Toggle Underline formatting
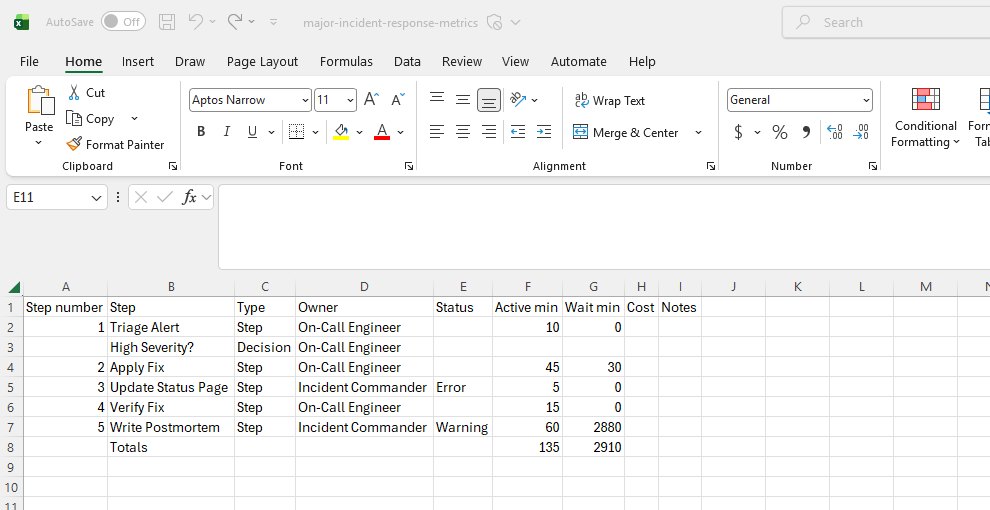The height and width of the screenshot is (510, 990). (253, 132)
